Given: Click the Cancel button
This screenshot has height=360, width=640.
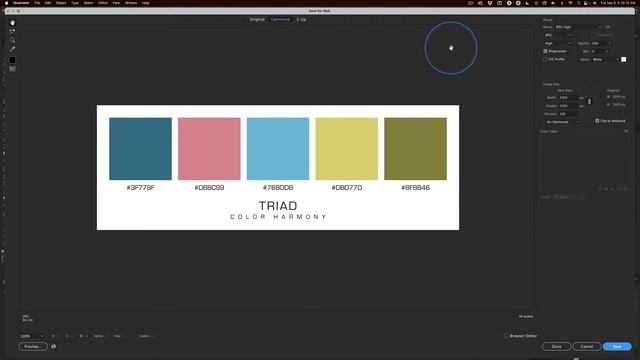Looking at the screenshot, I should 587,347.
